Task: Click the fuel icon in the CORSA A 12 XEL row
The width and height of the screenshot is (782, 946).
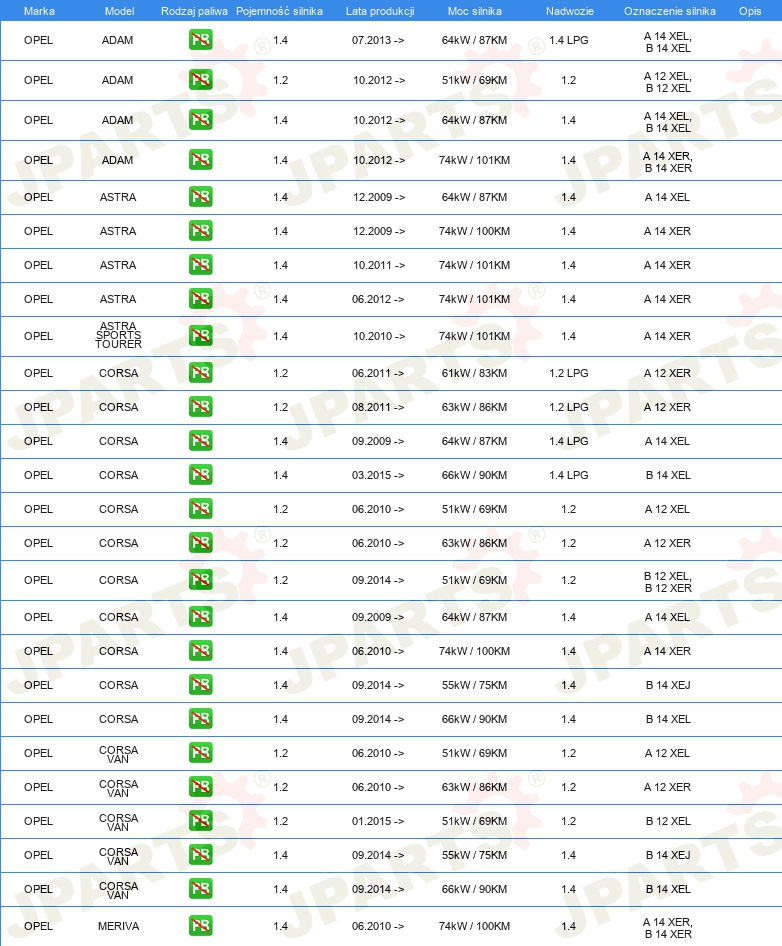Action: 200,509
